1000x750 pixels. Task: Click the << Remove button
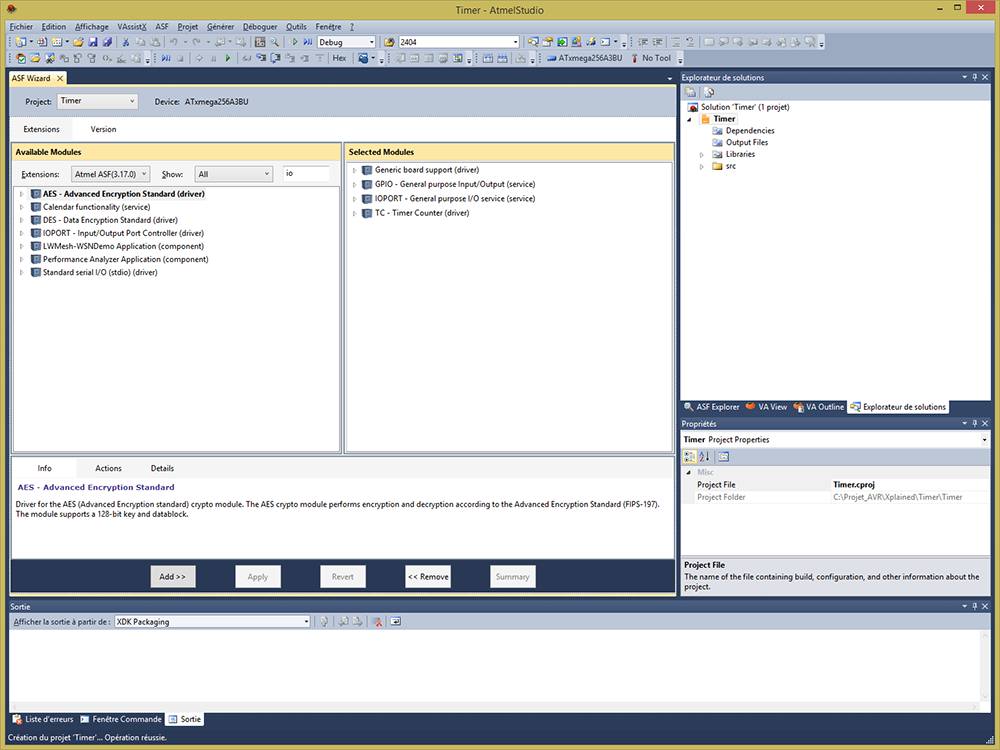point(428,577)
